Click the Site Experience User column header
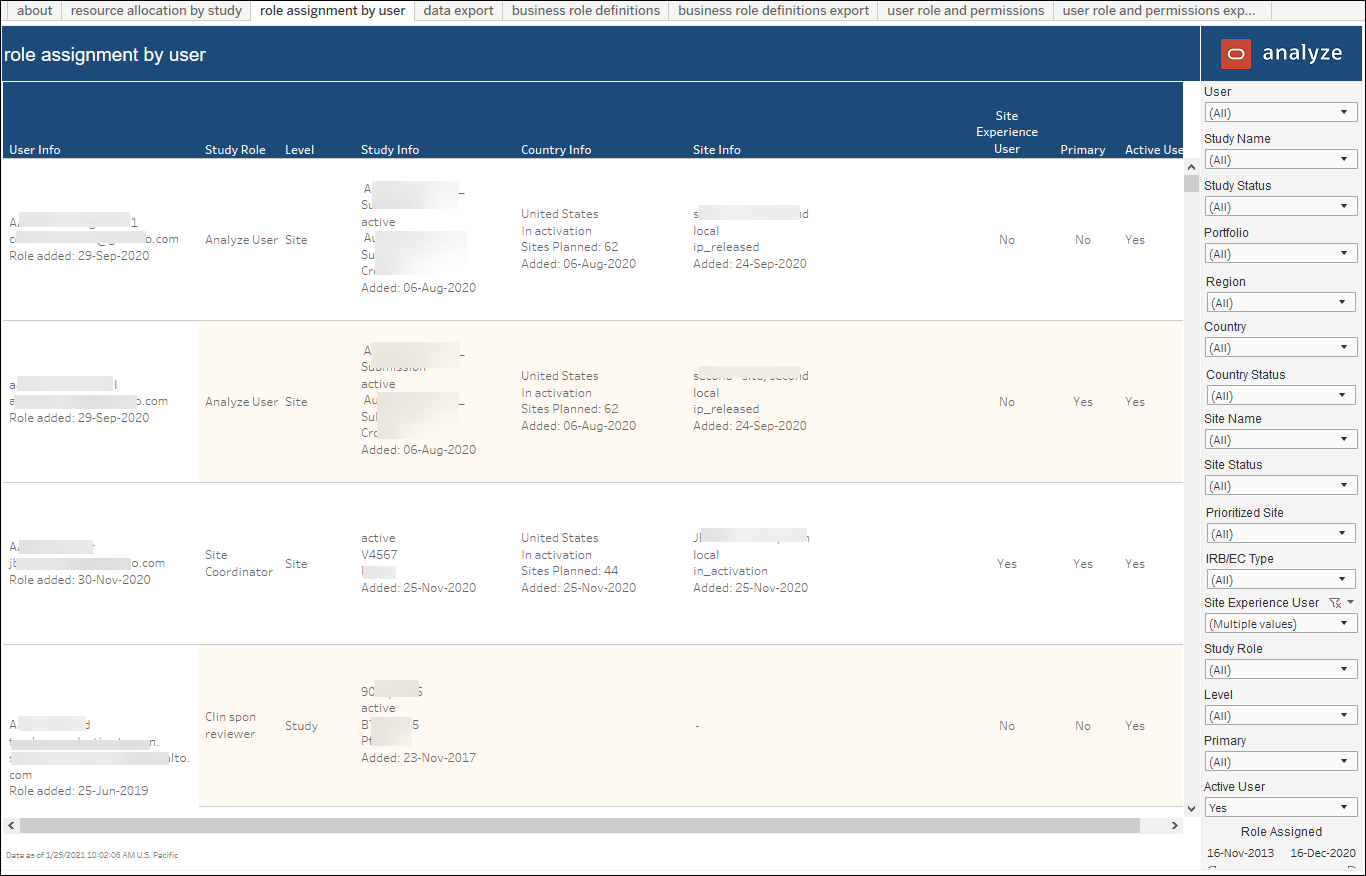 1007,132
